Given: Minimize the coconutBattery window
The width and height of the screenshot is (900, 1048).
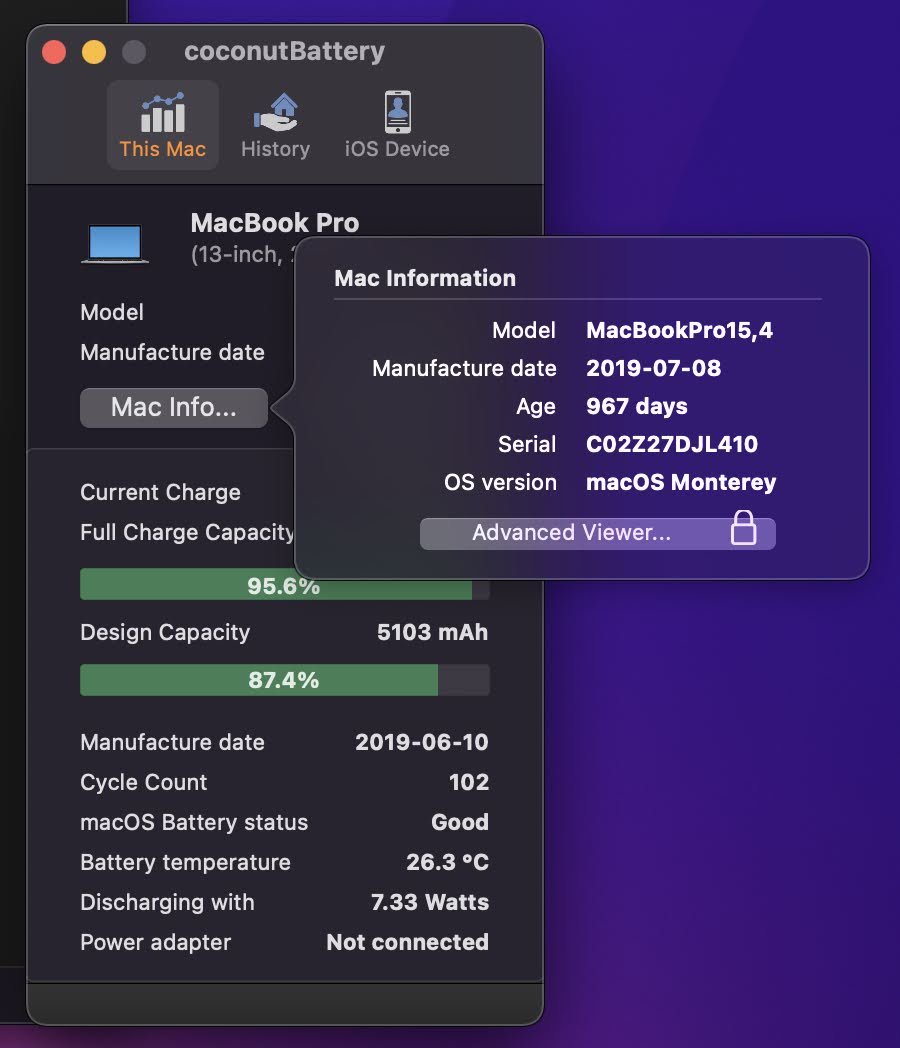Looking at the screenshot, I should pyautogui.click(x=93, y=52).
